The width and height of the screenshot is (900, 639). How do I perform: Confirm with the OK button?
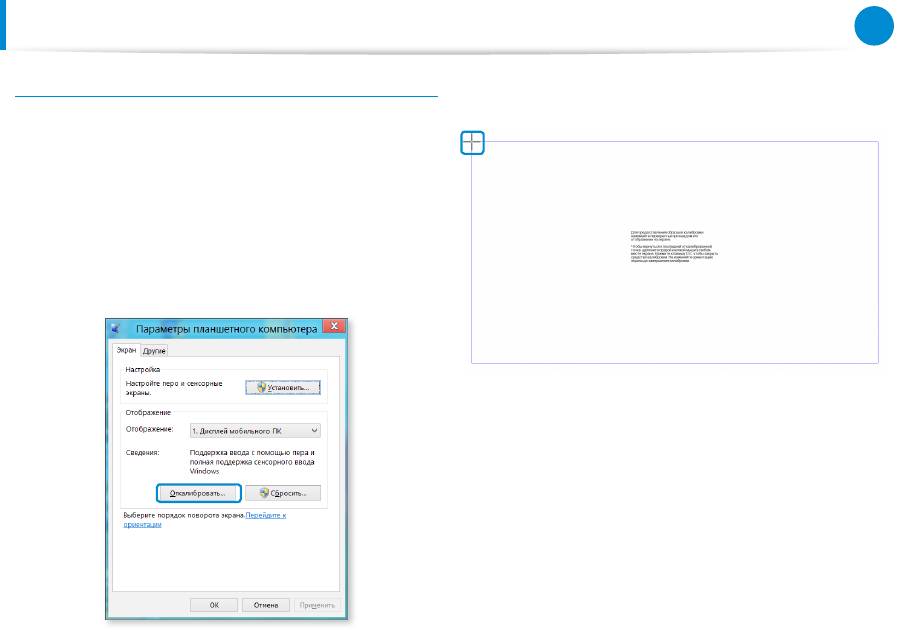[x=213, y=605]
